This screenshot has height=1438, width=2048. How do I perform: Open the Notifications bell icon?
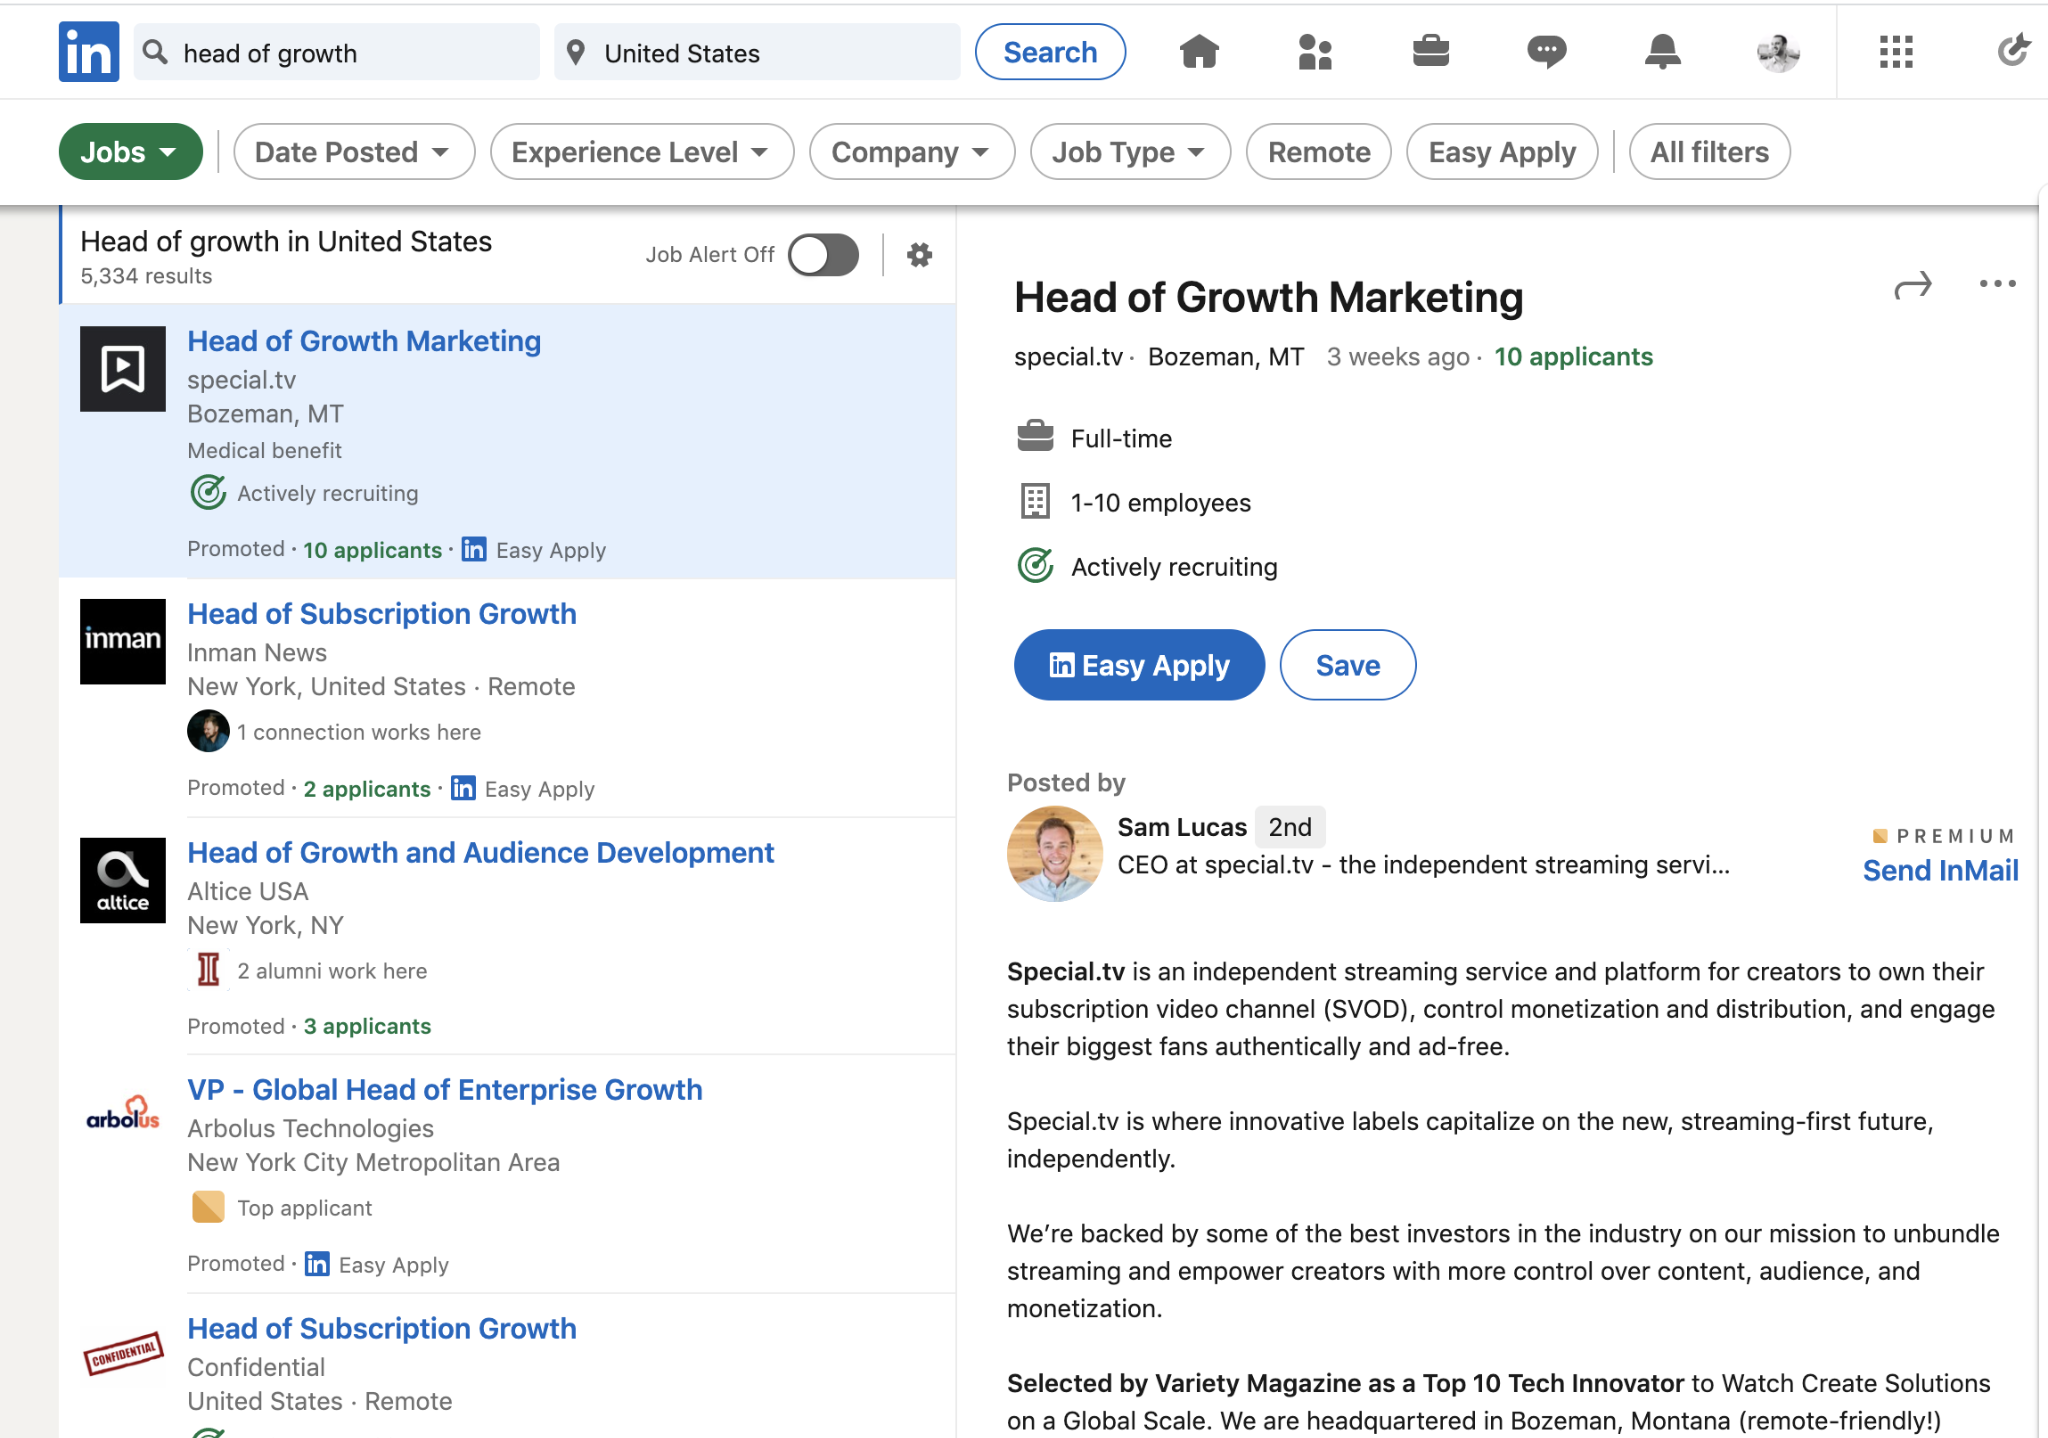point(1662,51)
